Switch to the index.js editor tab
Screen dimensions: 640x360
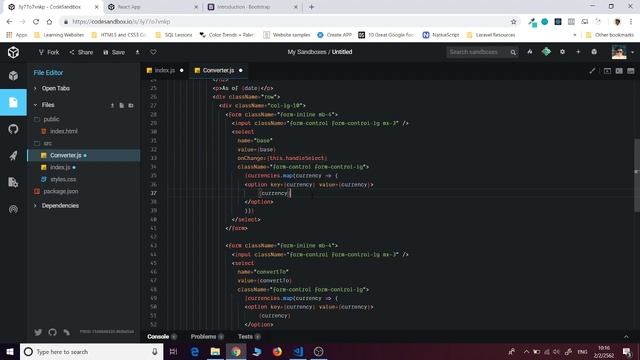click(165, 70)
